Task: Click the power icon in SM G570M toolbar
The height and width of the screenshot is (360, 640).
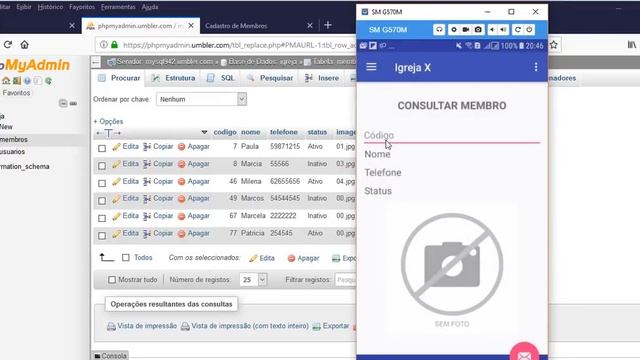Action: coord(529,30)
